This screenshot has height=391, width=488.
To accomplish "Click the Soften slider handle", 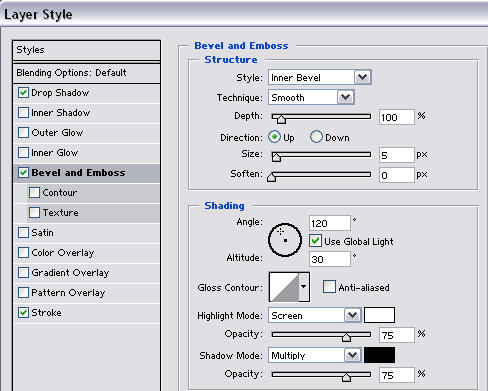I will [x=271, y=177].
